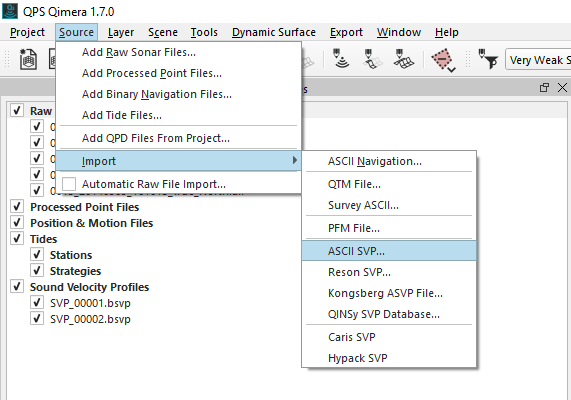Open the Dynamic Surface menu
This screenshot has height=400, width=571.
tap(274, 32)
